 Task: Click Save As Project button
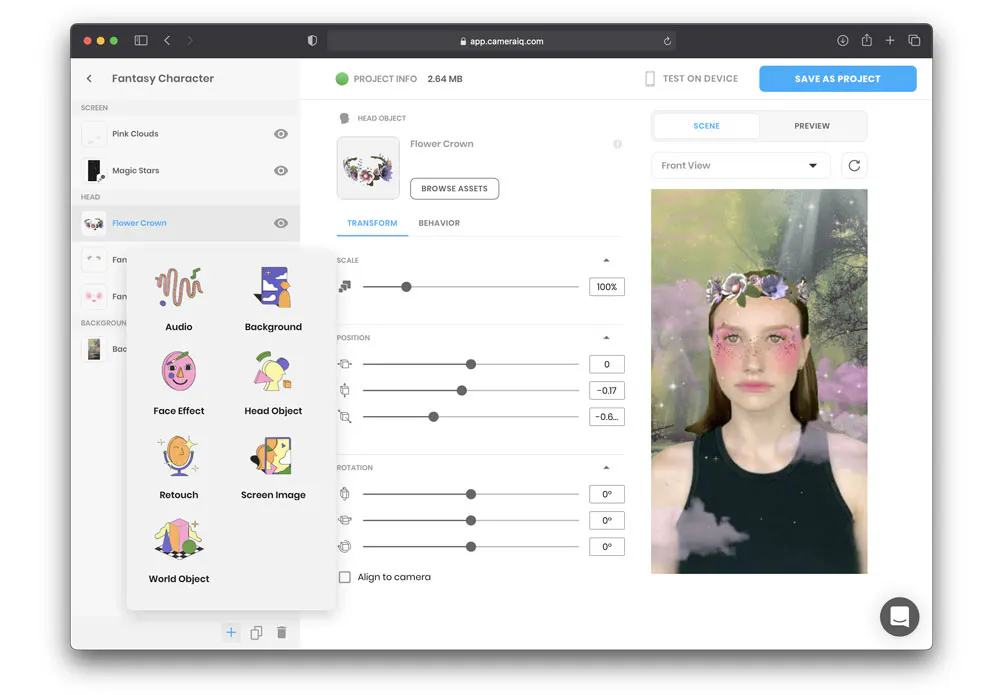click(x=837, y=79)
